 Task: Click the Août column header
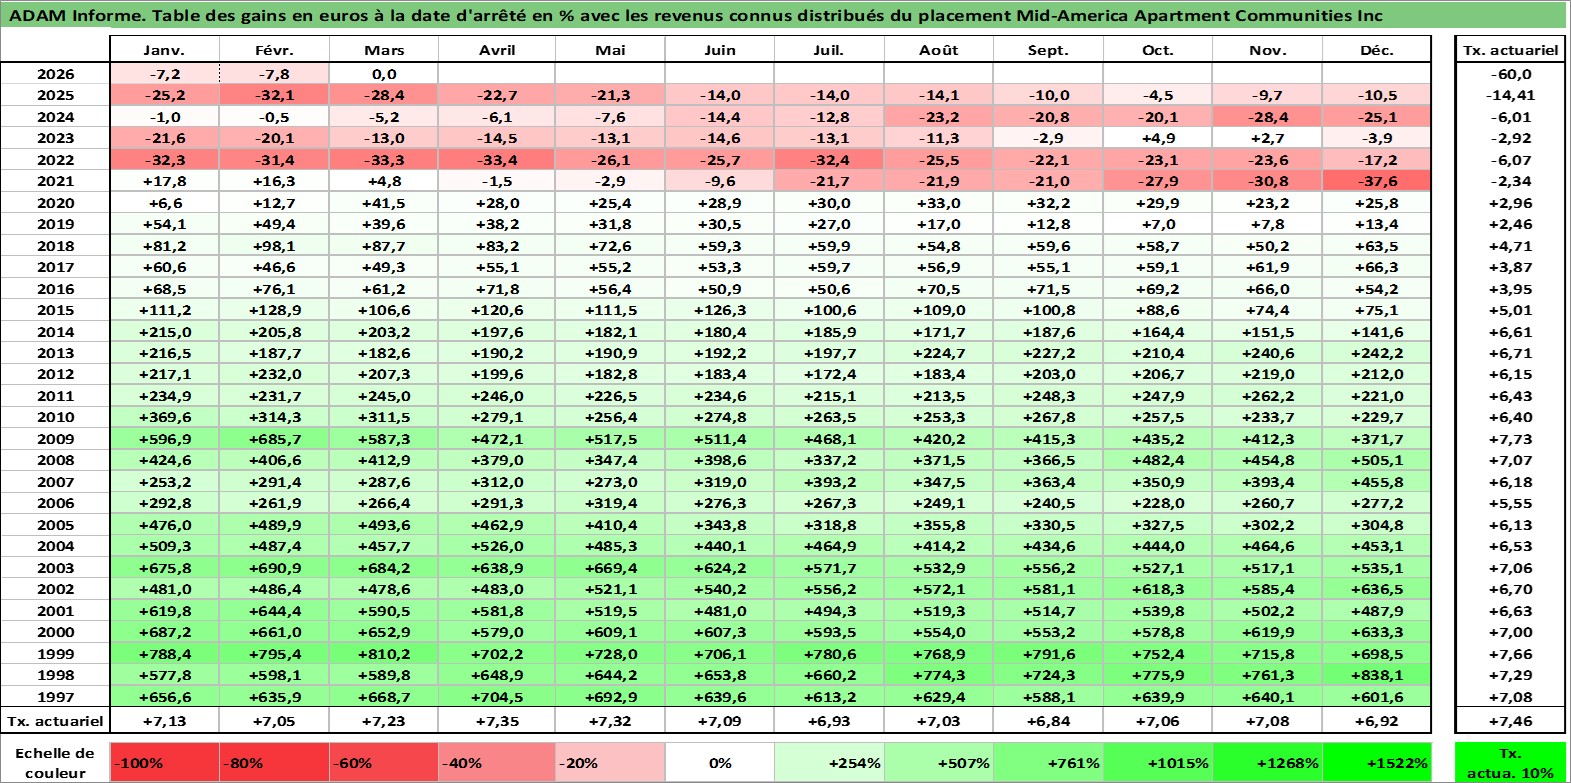tap(939, 50)
